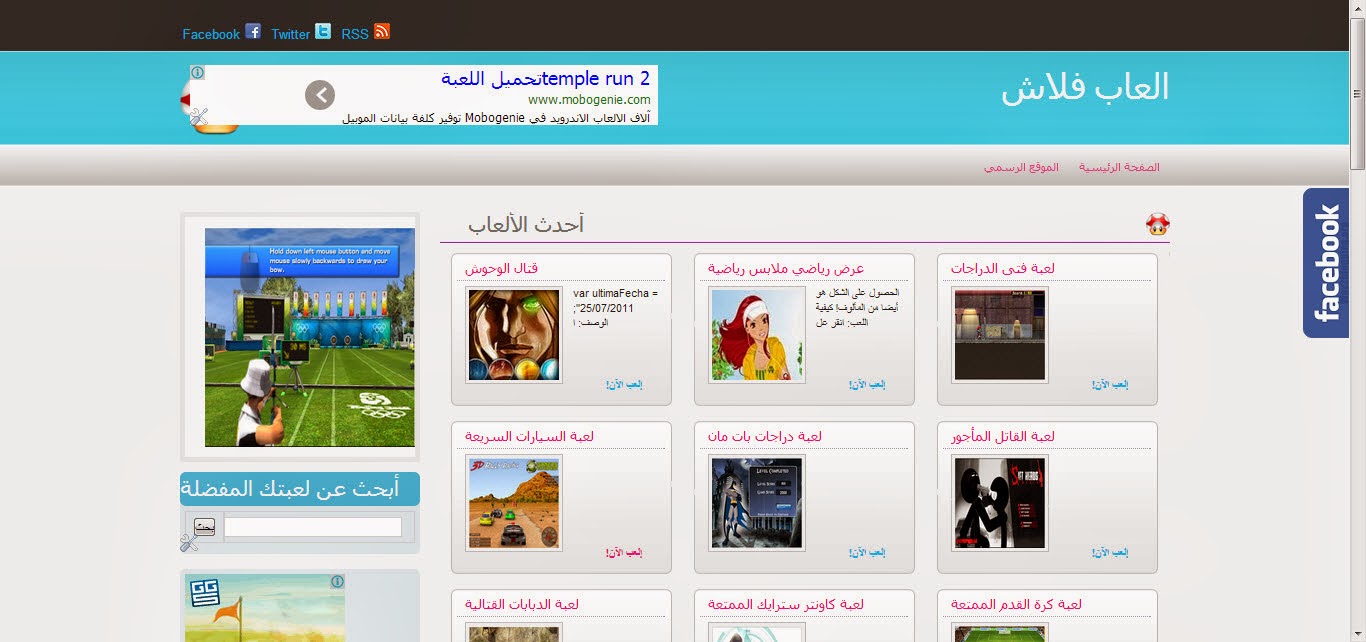Image resolution: width=1366 pixels, height=642 pixels.
Task: Click the Facebook icon beside Facebook link
Action: pyautogui.click(x=254, y=31)
